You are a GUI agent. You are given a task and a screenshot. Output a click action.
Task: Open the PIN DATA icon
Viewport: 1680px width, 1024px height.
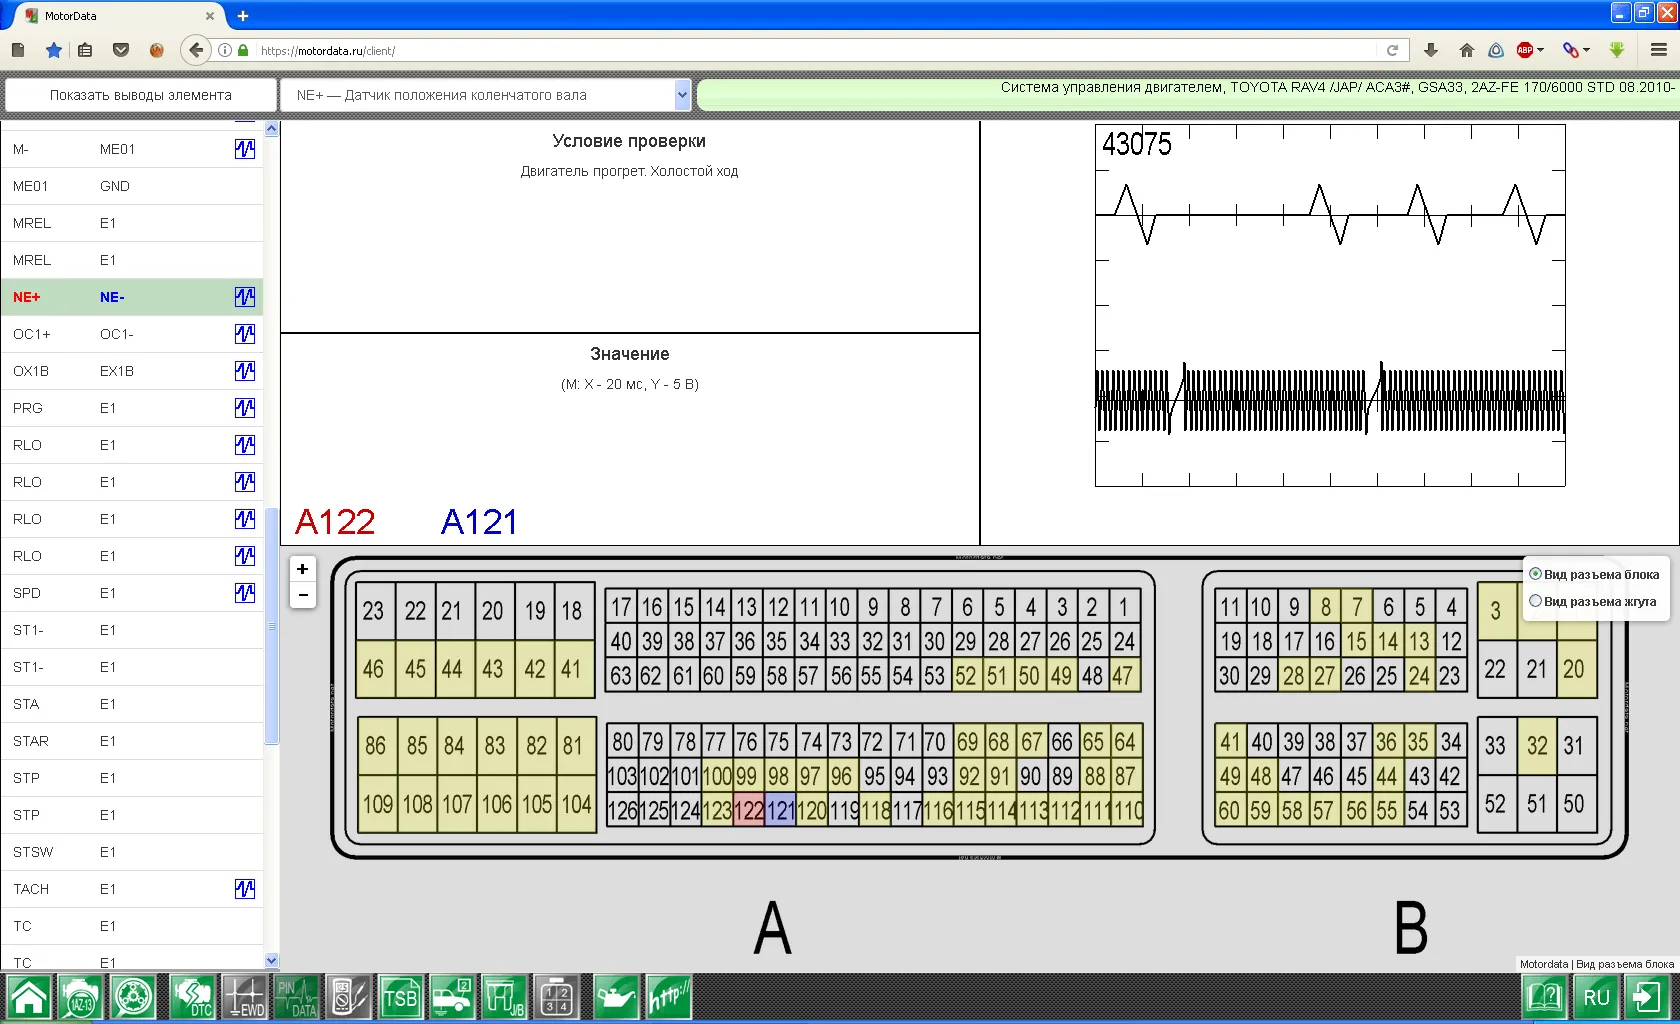click(x=296, y=998)
